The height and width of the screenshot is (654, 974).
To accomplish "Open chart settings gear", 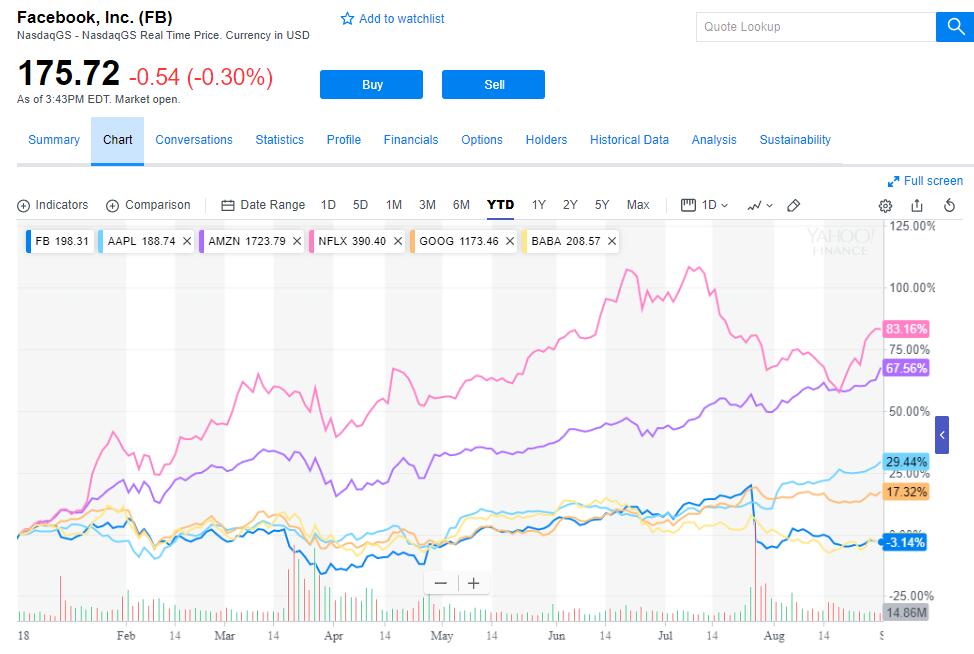I will coord(885,206).
